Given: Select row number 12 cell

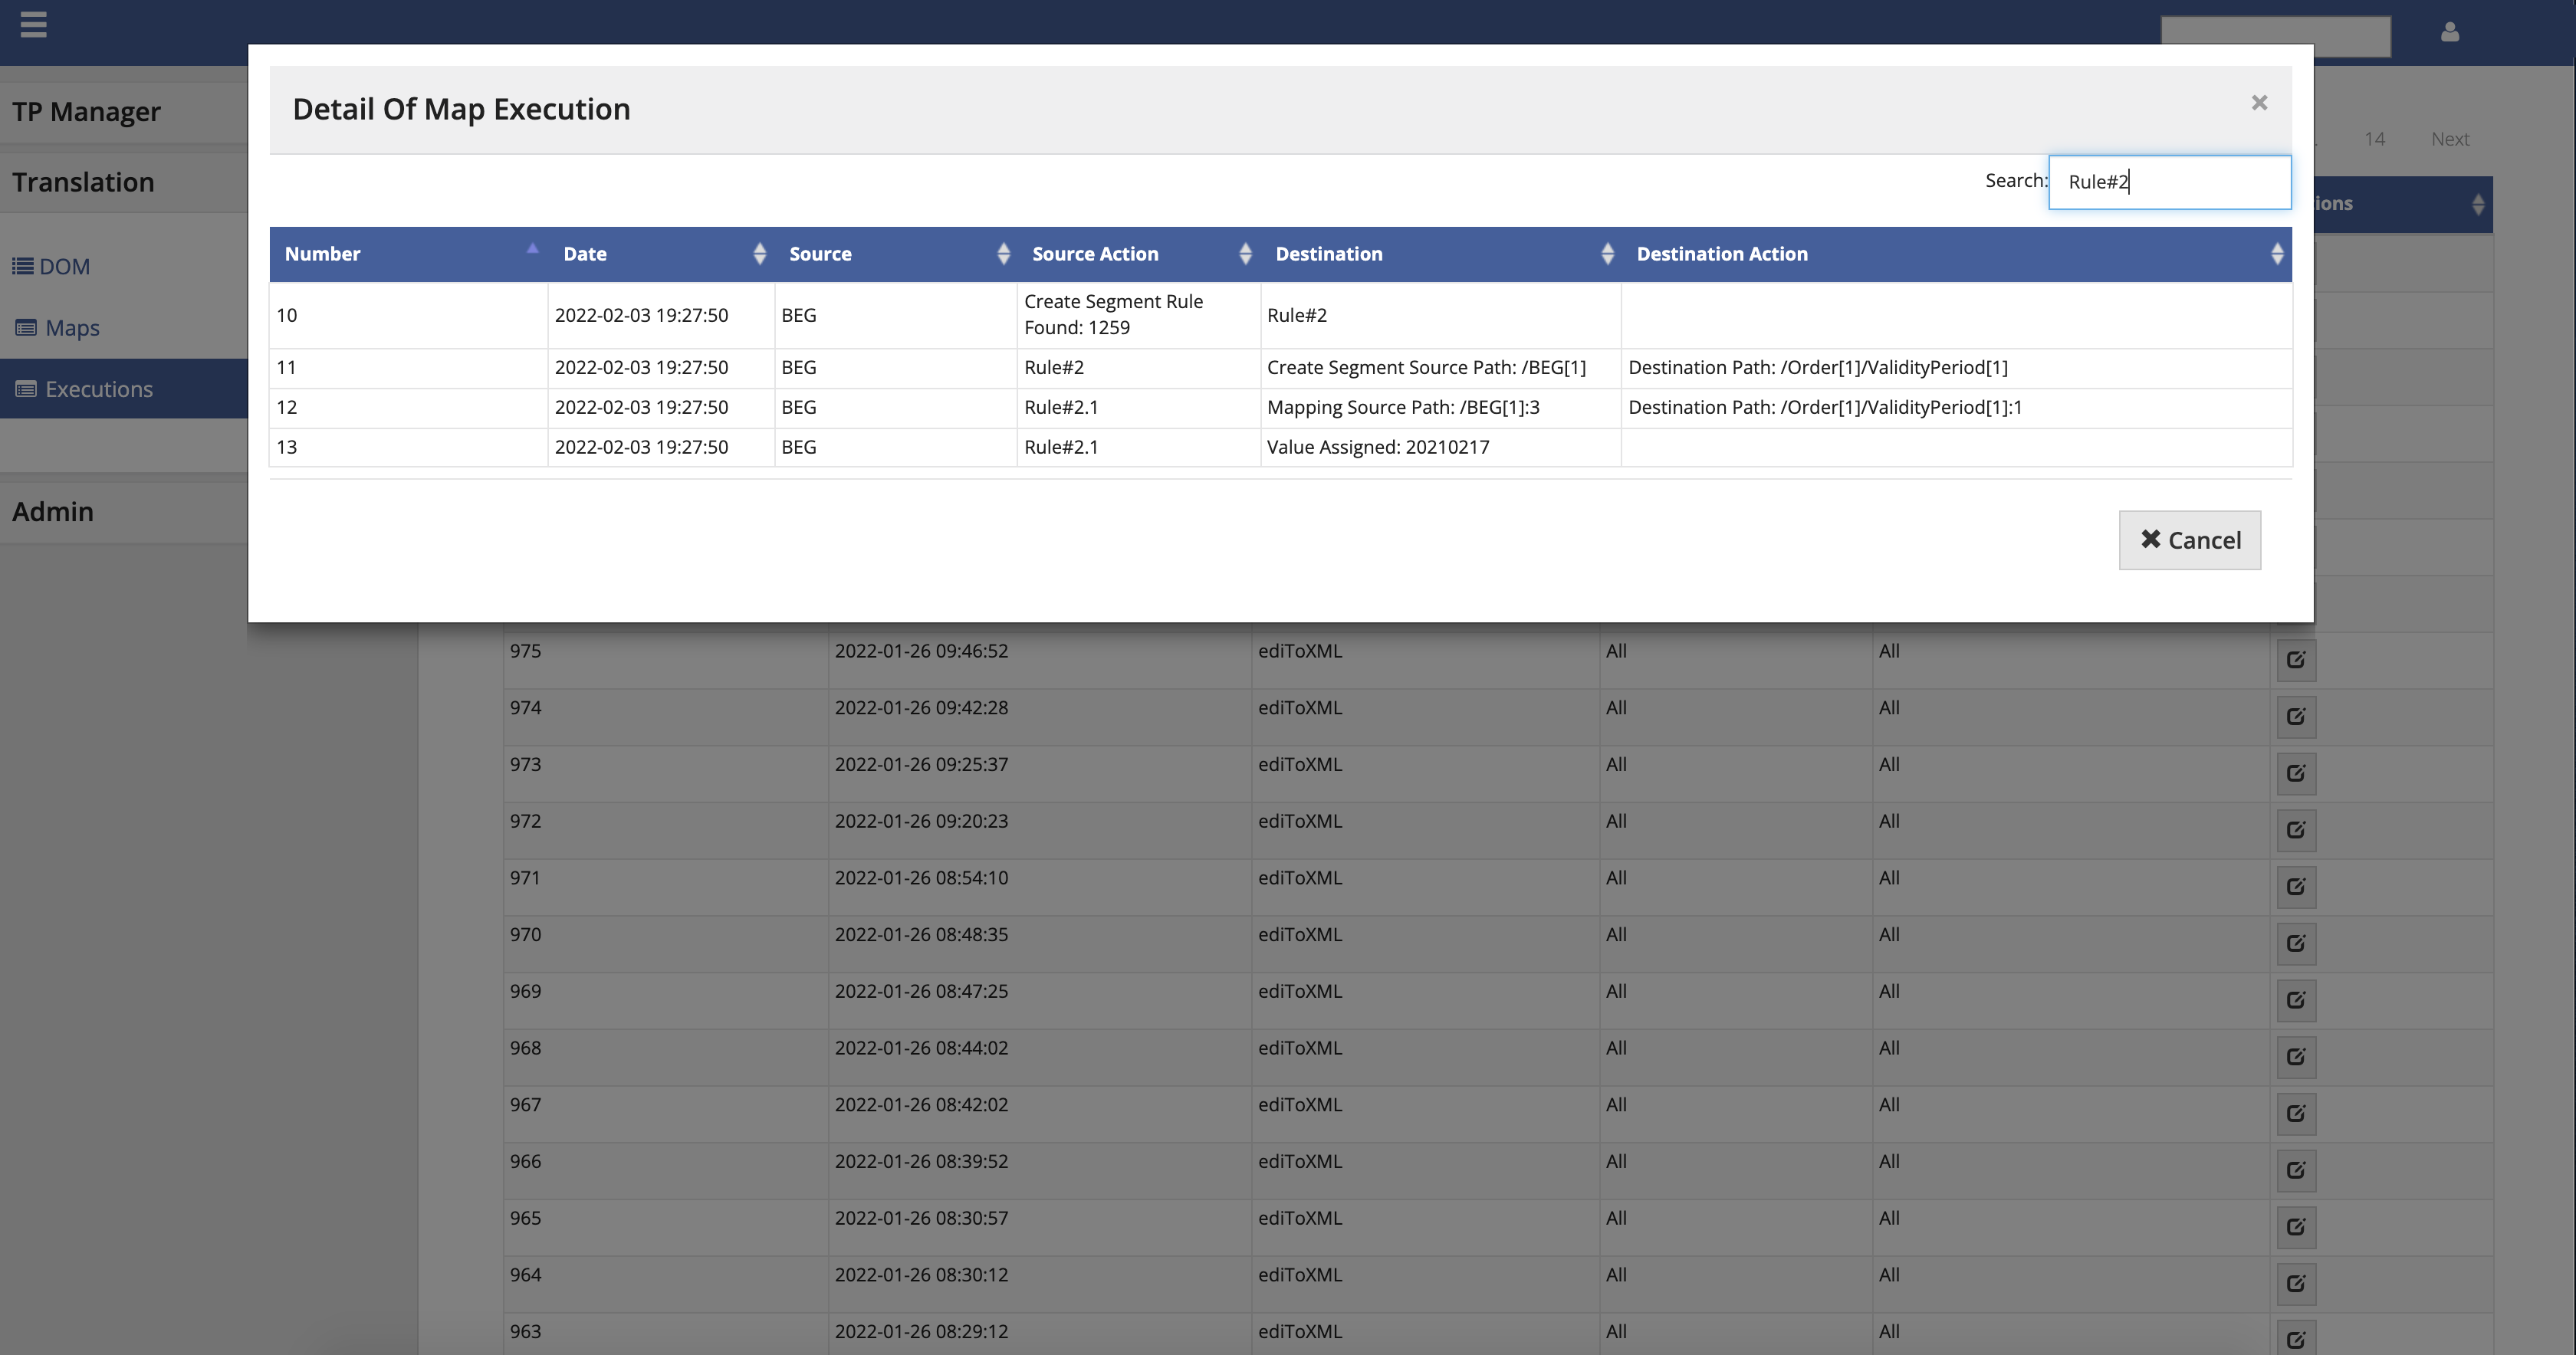Looking at the screenshot, I should point(408,408).
